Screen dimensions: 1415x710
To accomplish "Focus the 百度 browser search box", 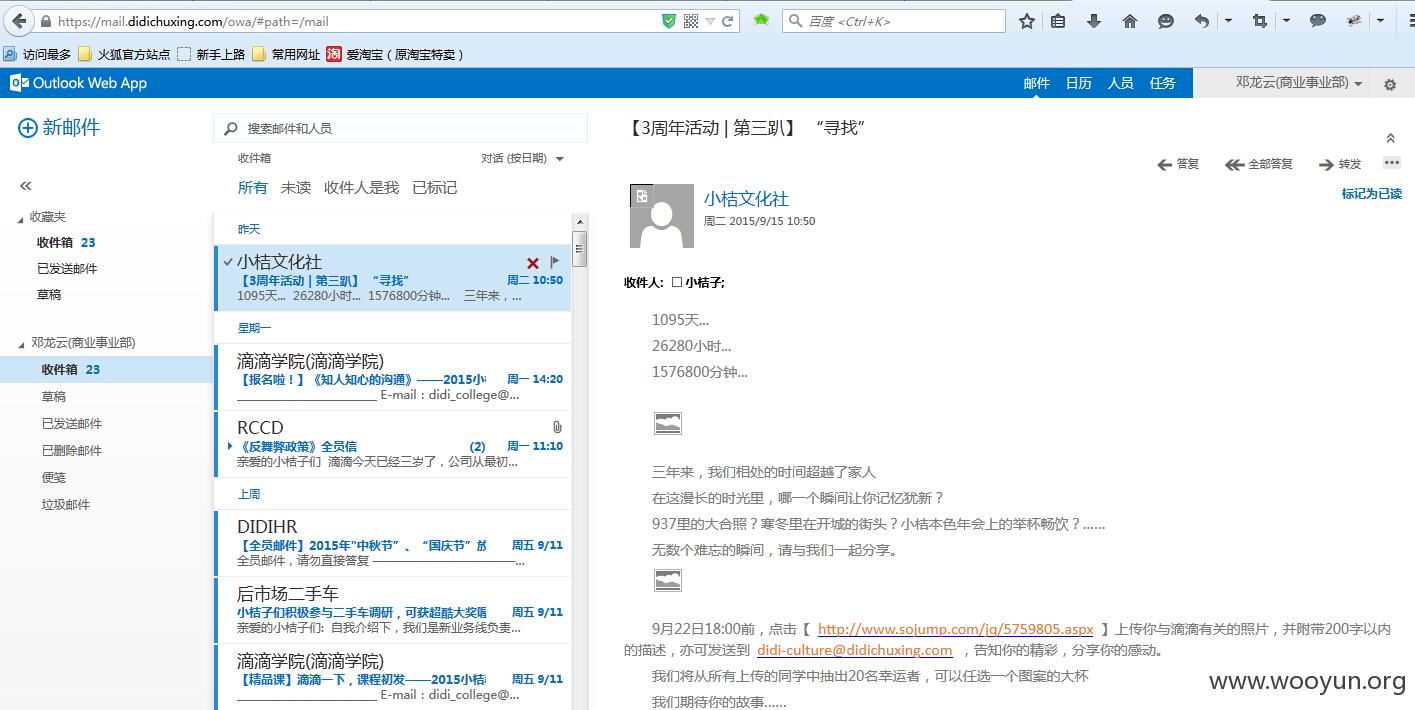I will [x=893, y=21].
